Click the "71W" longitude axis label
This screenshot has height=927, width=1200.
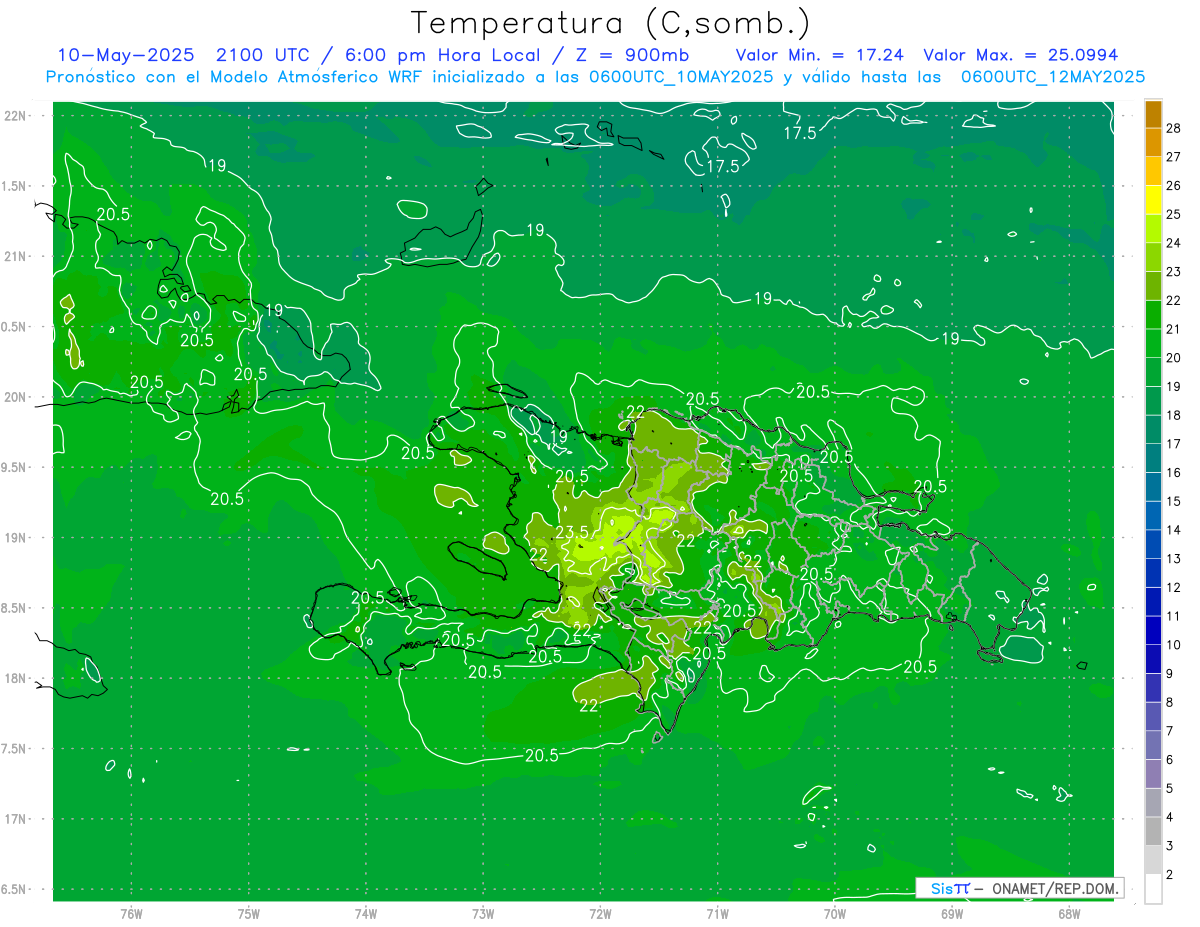(x=717, y=913)
